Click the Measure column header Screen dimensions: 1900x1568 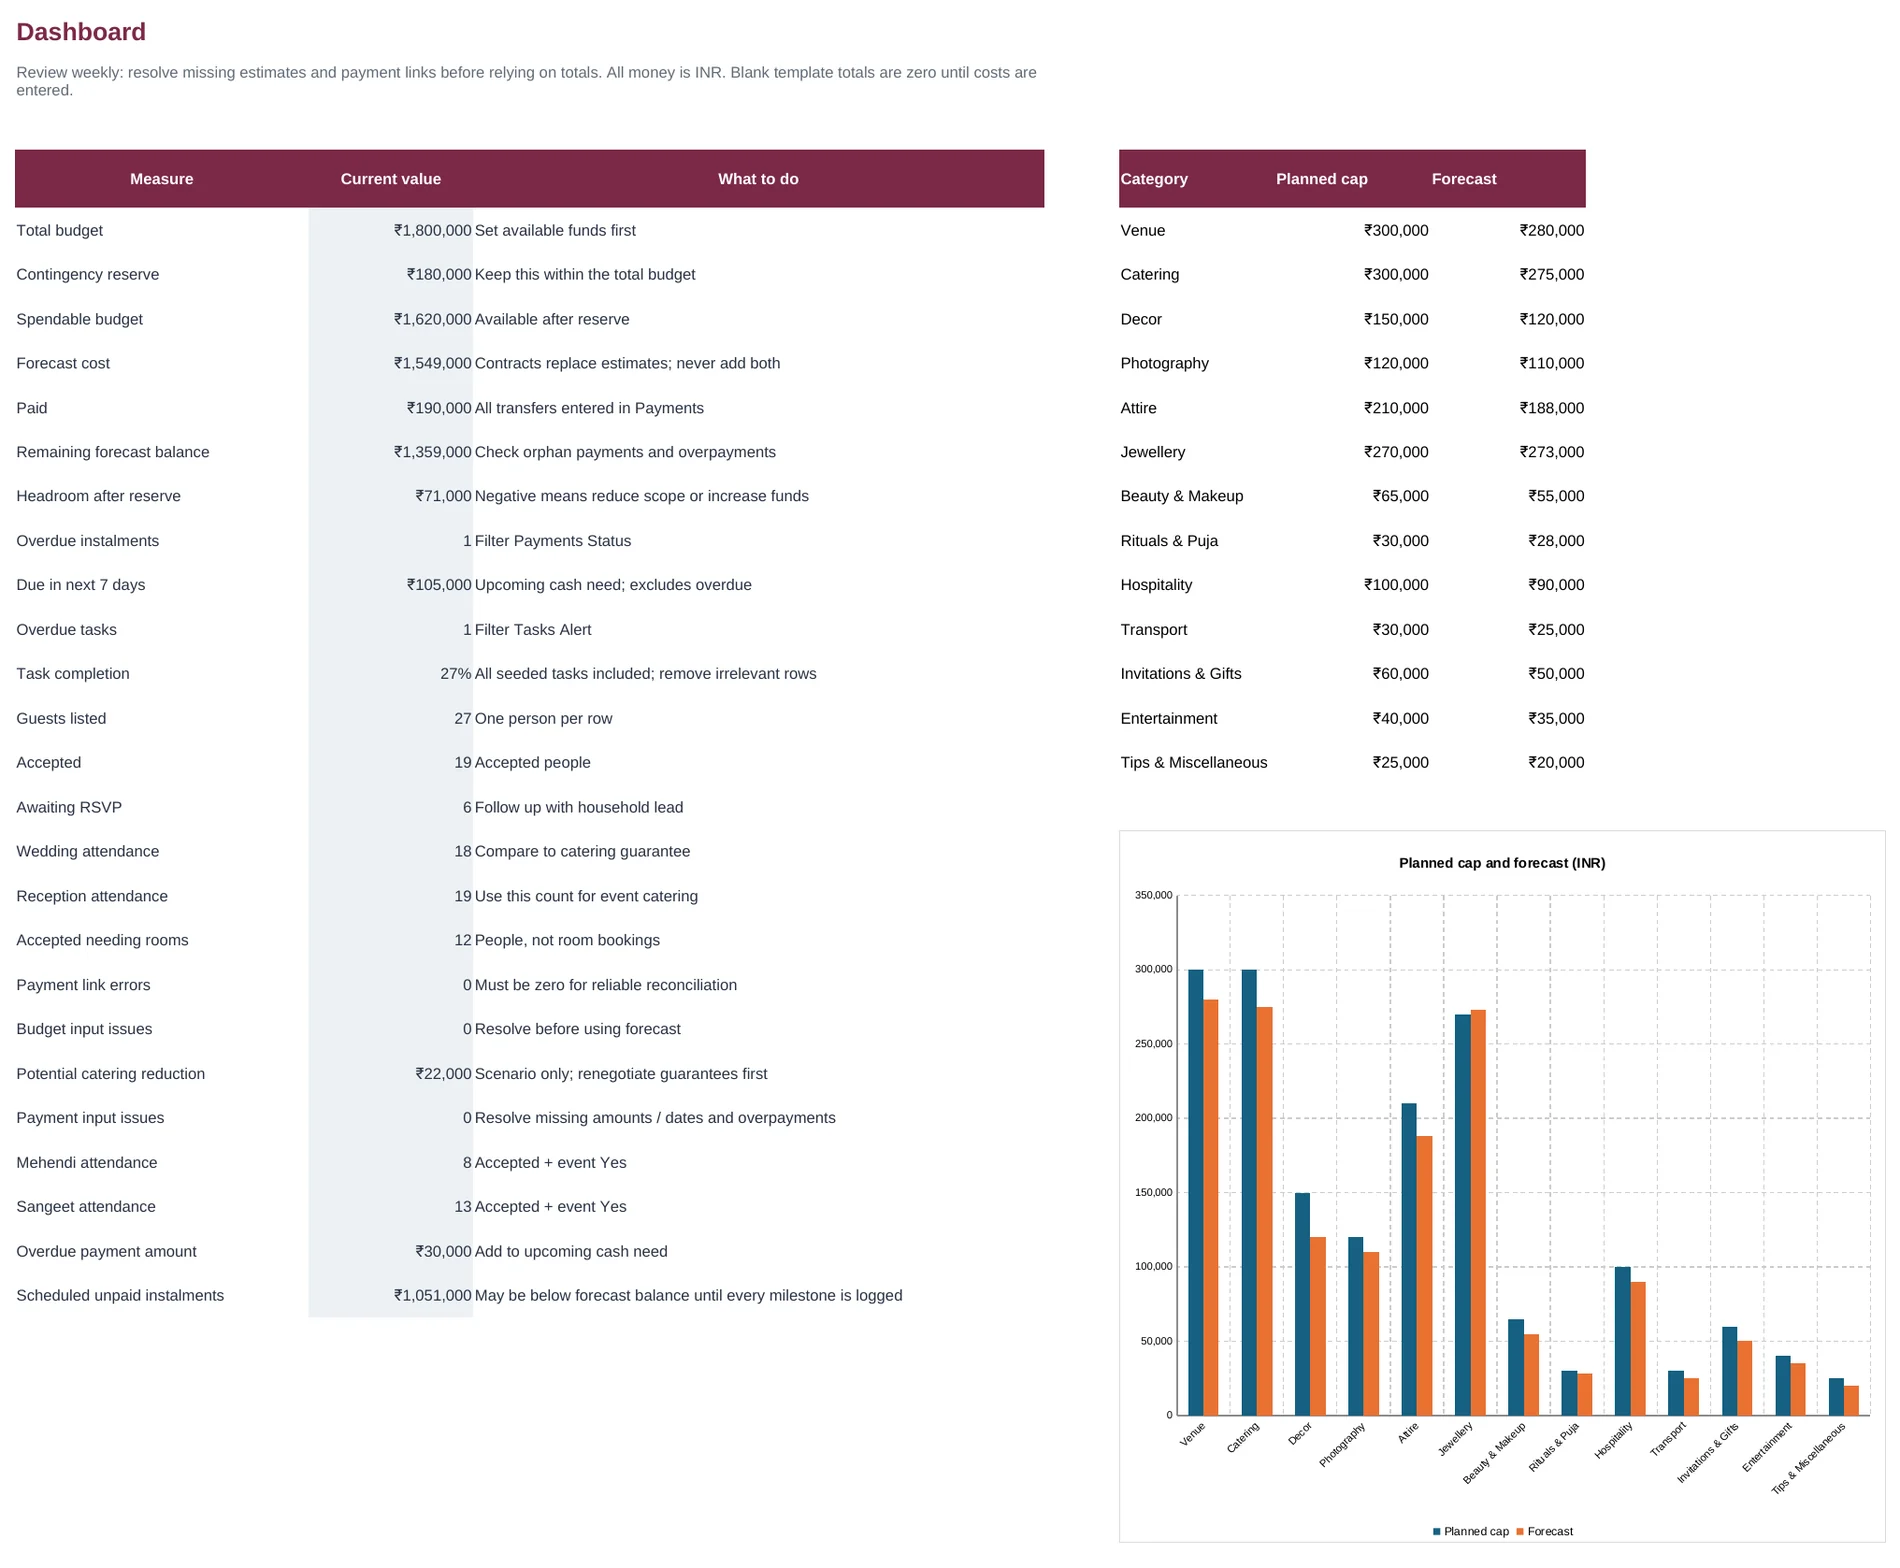(162, 179)
